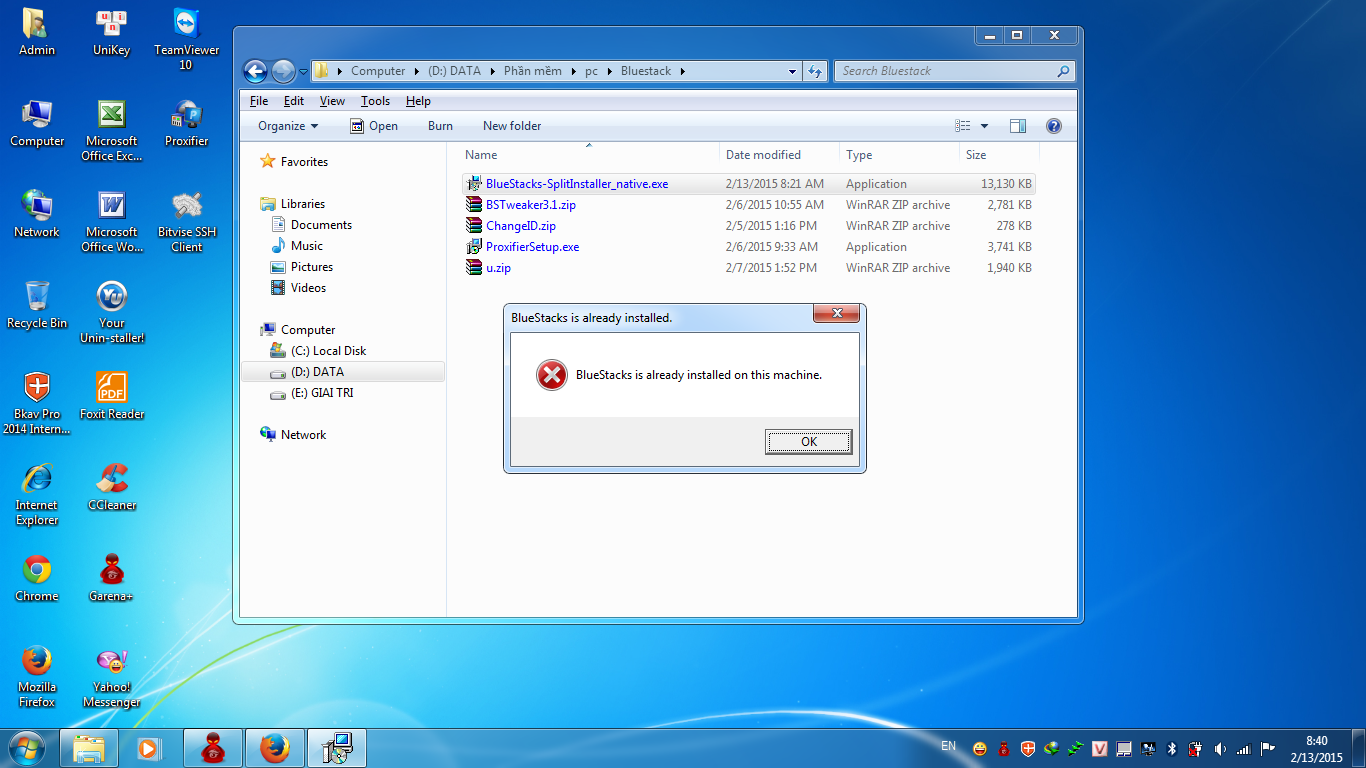Select Garena+ desktop icon

pos(111,578)
